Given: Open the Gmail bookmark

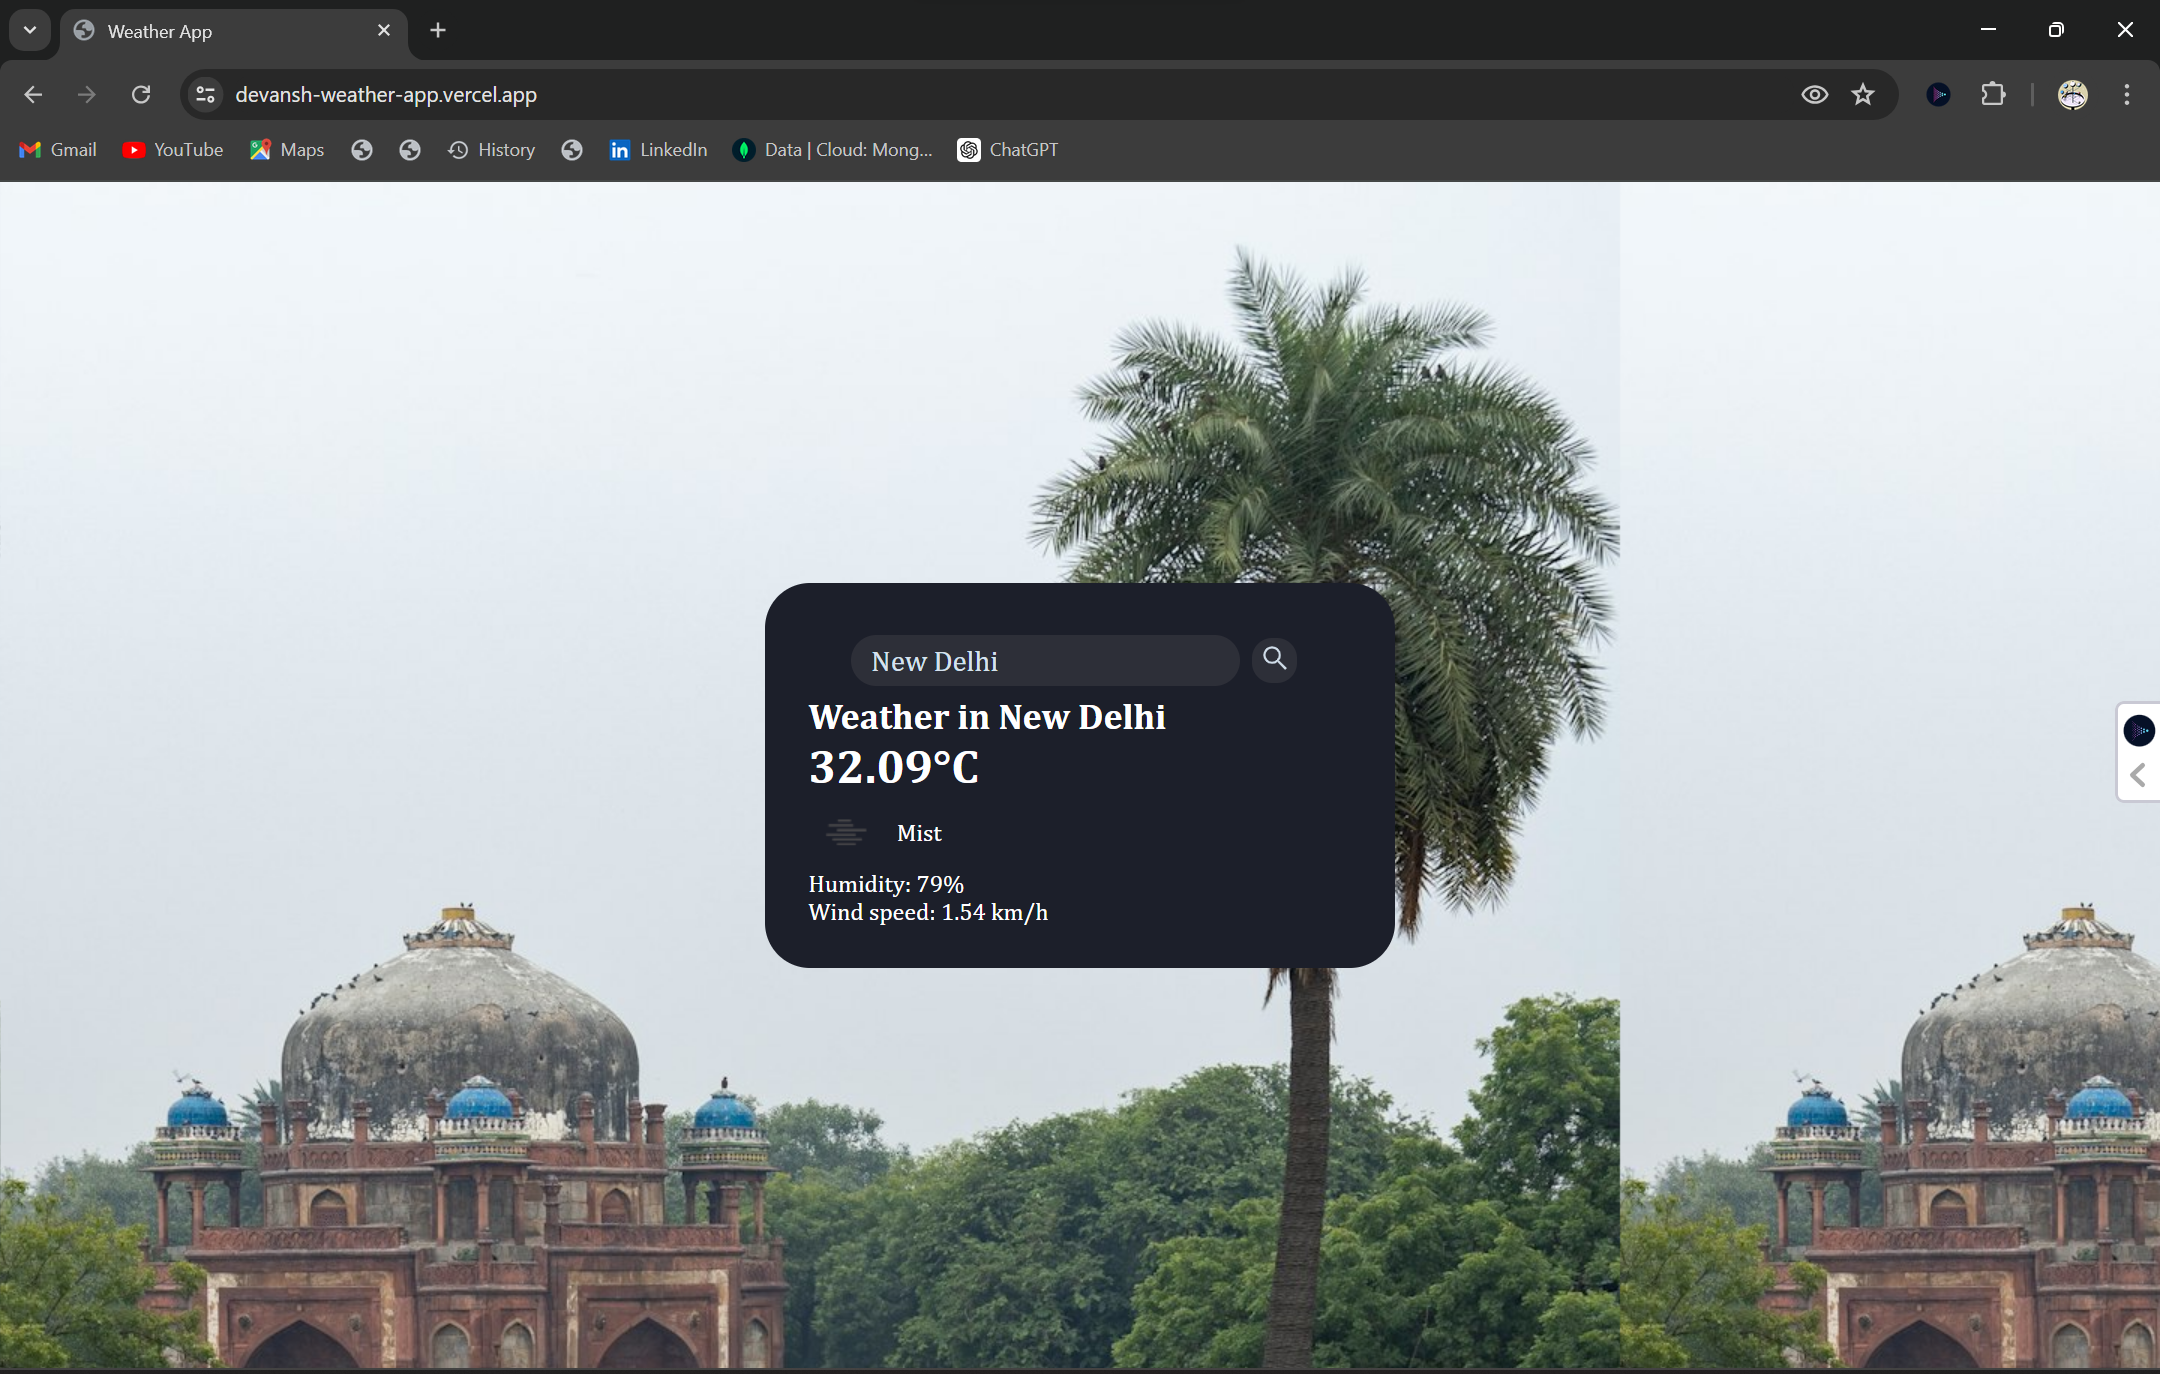Looking at the screenshot, I should pos(58,150).
